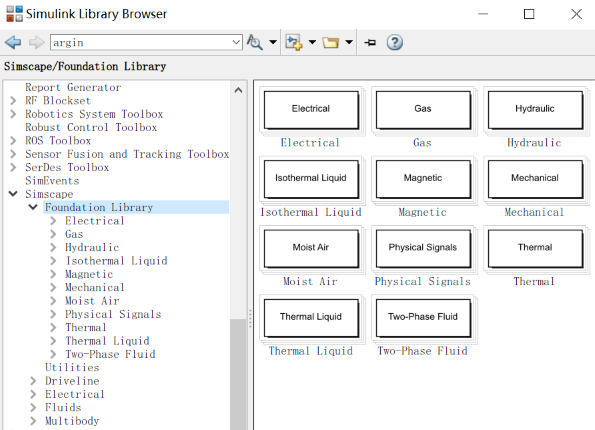Open the Electrical library block
The width and height of the screenshot is (595, 430).
click(311, 110)
